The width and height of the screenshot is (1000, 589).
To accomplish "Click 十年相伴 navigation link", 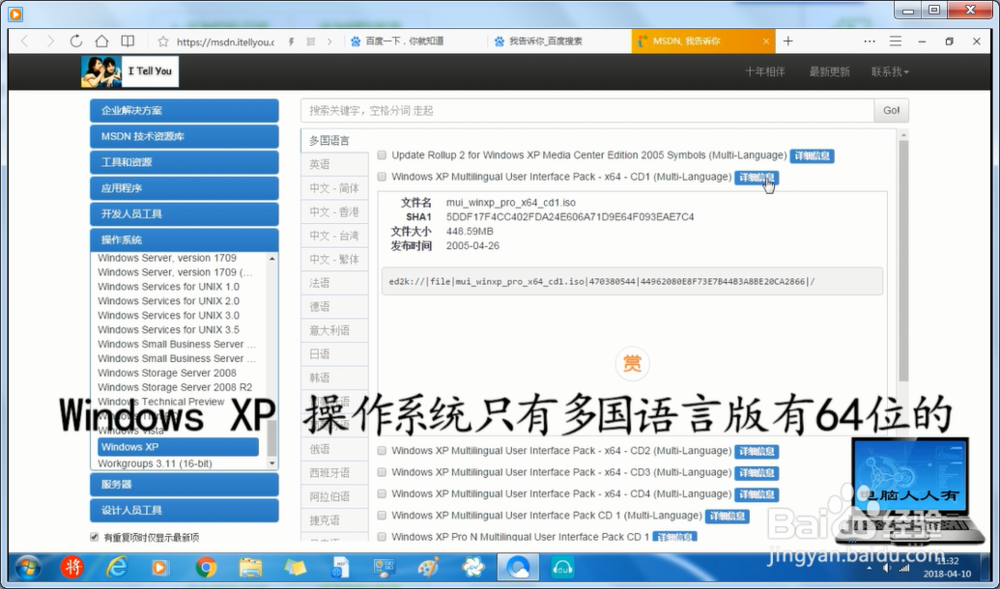I will (x=765, y=72).
